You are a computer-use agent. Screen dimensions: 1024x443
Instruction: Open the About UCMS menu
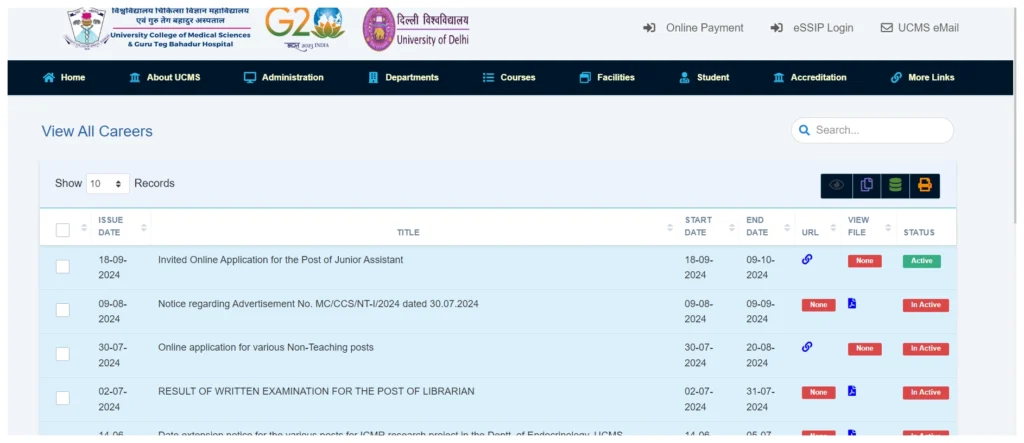point(165,77)
